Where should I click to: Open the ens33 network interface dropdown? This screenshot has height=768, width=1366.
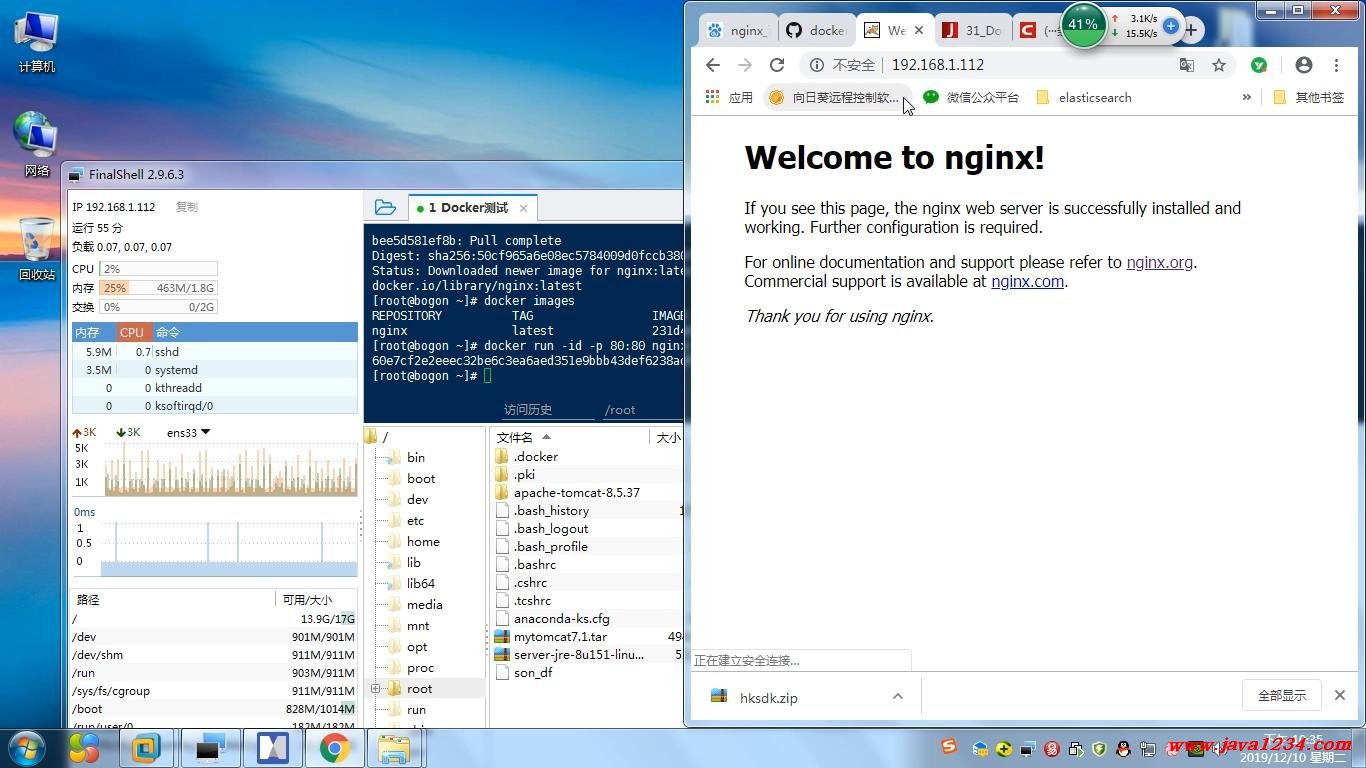pos(189,432)
